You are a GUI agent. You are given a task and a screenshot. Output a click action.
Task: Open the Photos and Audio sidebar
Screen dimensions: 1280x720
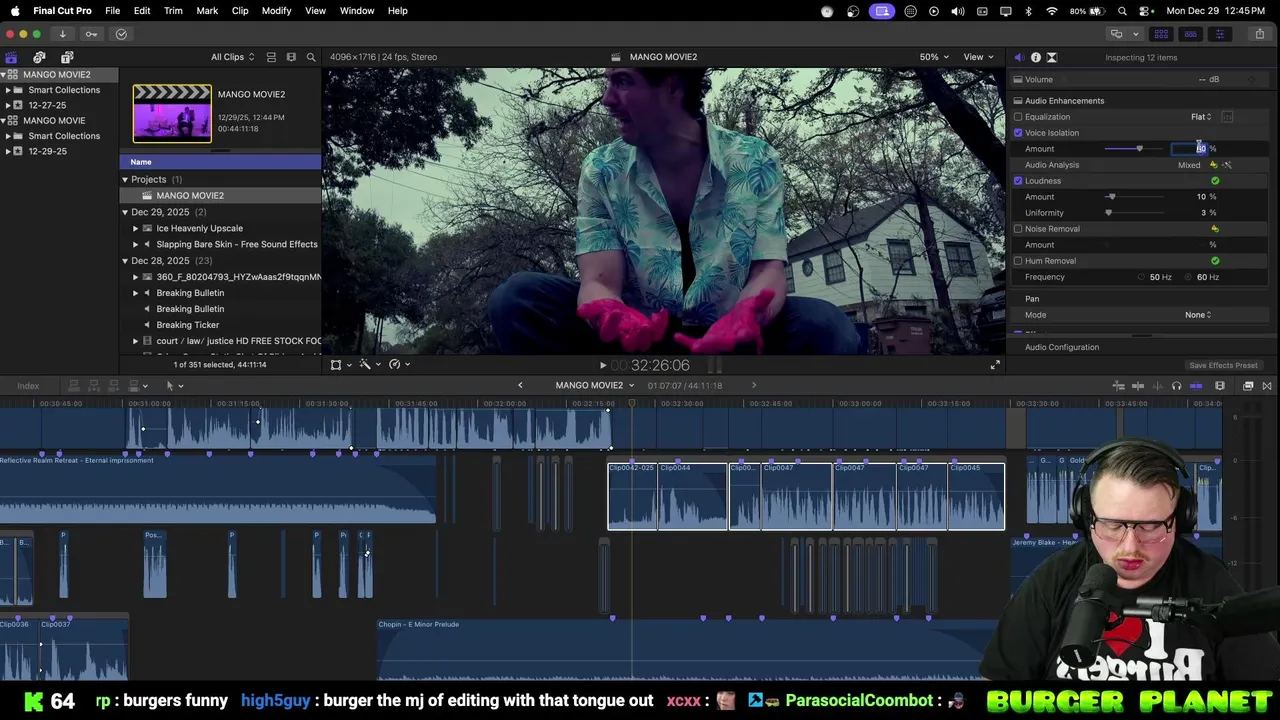click(x=39, y=57)
